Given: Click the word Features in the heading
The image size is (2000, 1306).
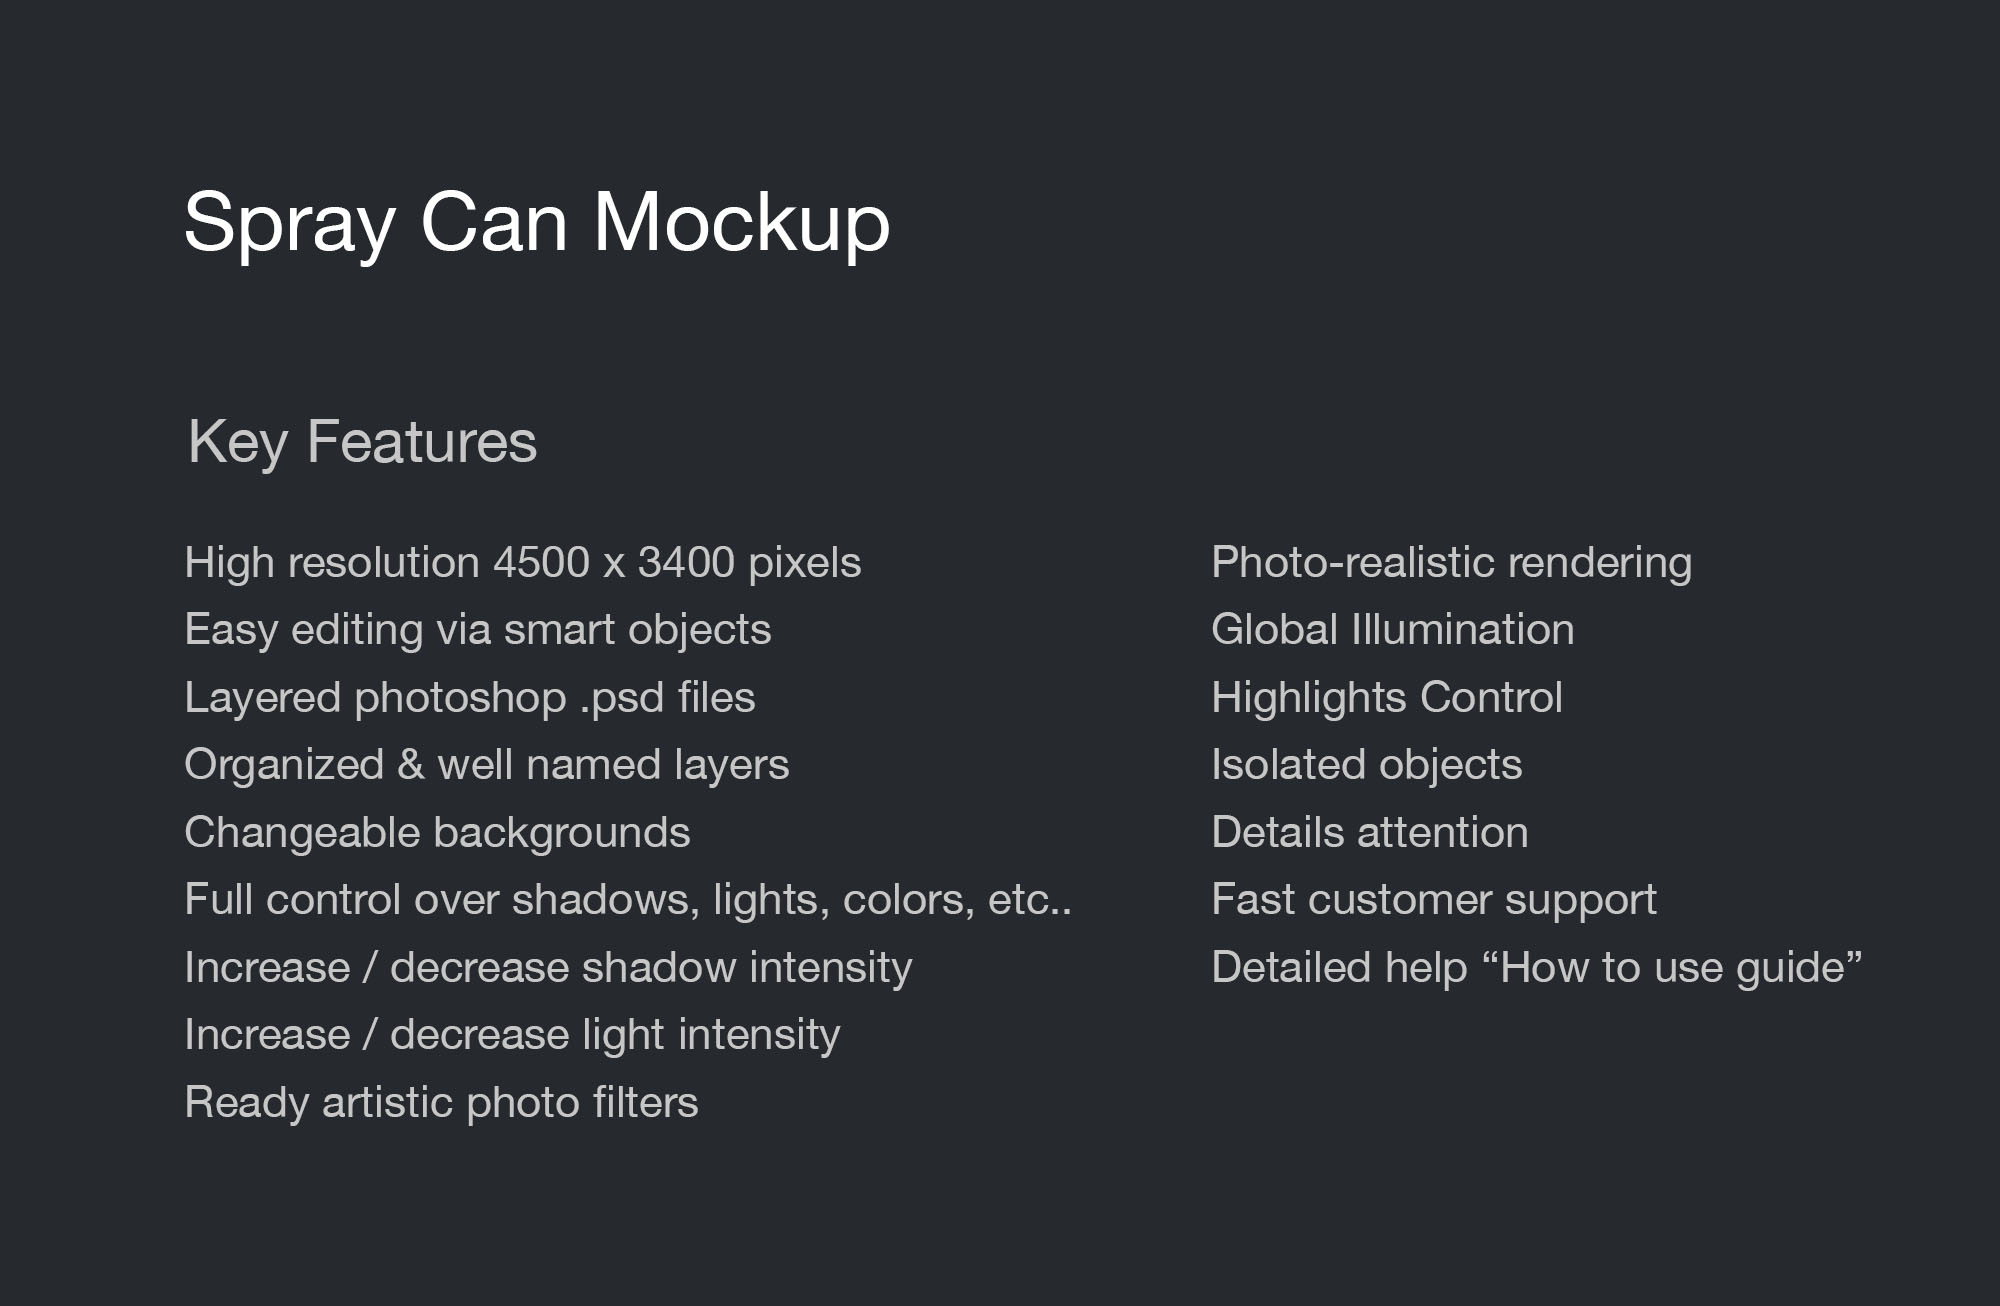Looking at the screenshot, I should pos(422,442).
